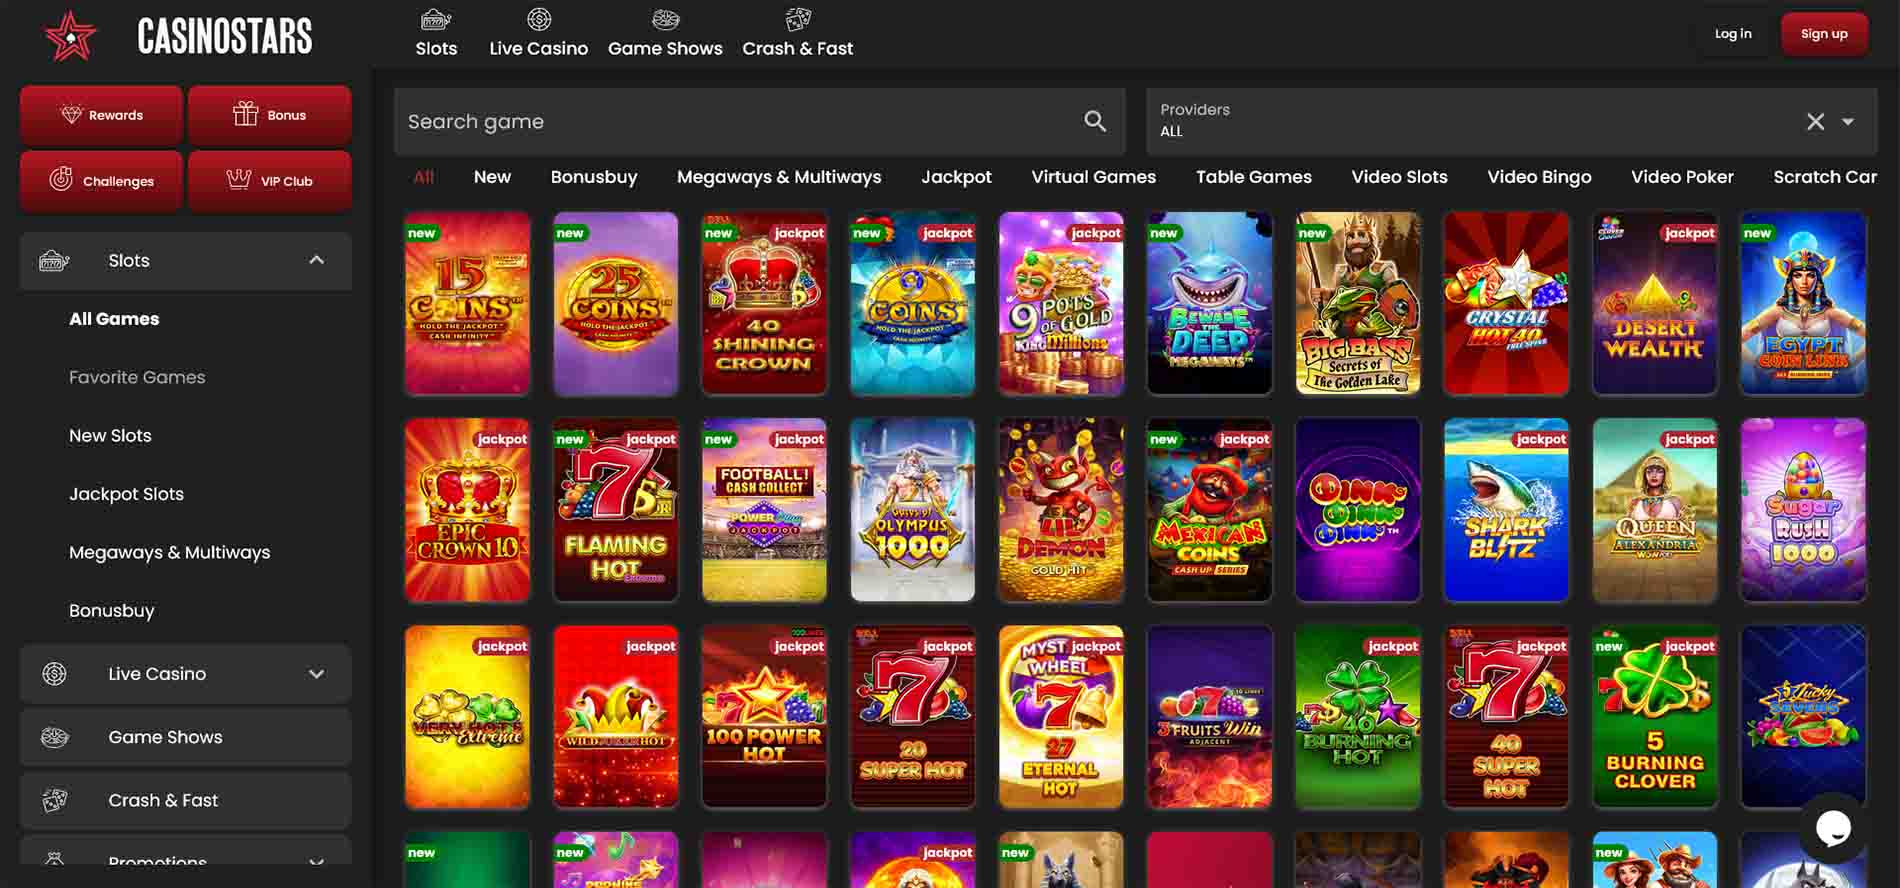Screen dimensions: 1900x888
Task: Select the All category tab
Action: tap(424, 177)
